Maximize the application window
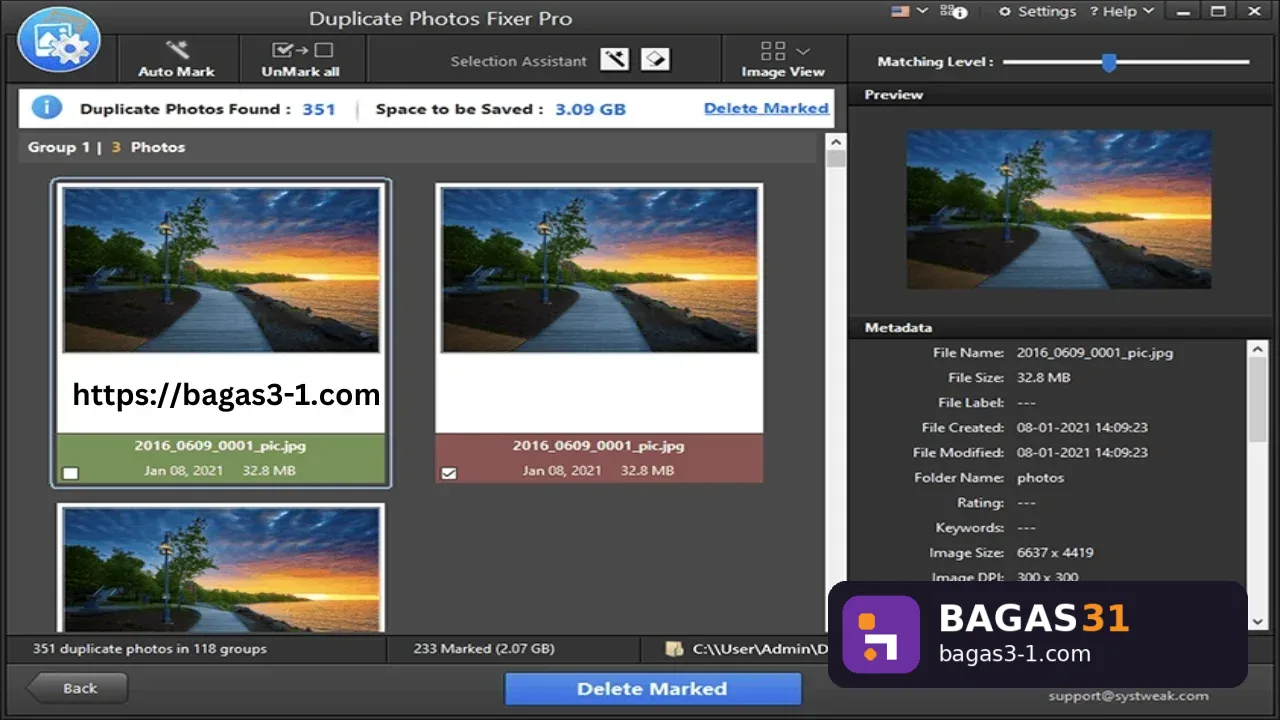The image size is (1280, 720). tap(1218, 12)
